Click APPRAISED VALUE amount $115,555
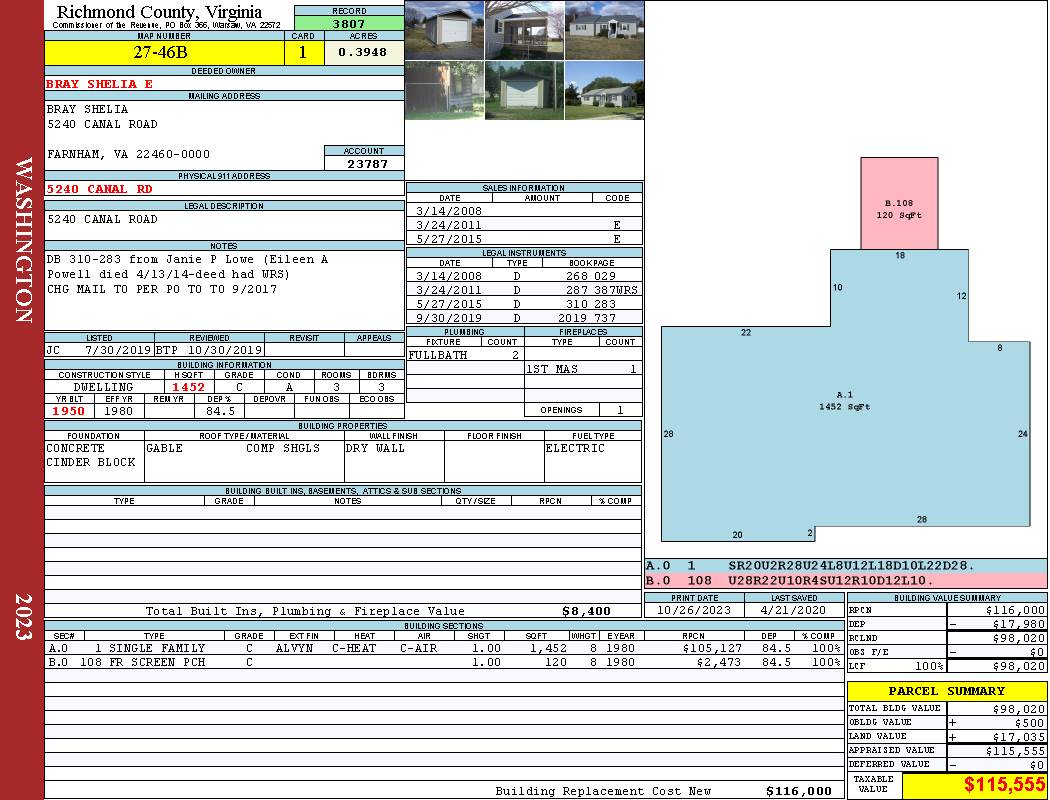 pyautogui.click(x=1015, y=750)
